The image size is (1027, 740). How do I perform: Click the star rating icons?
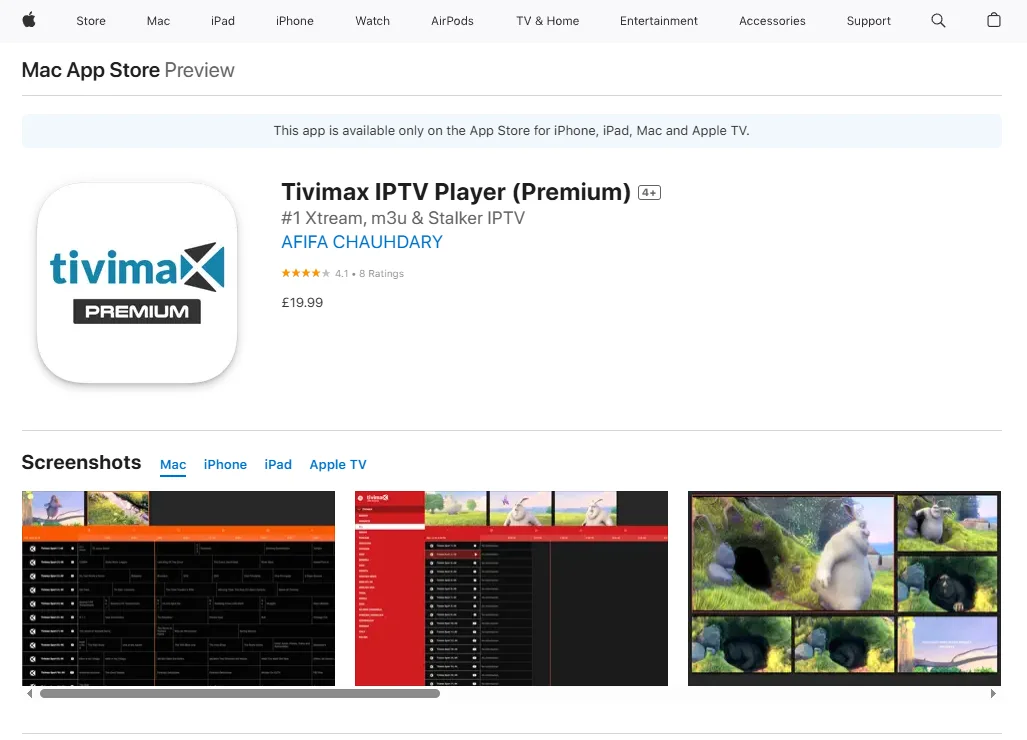[x=305, y=273]
